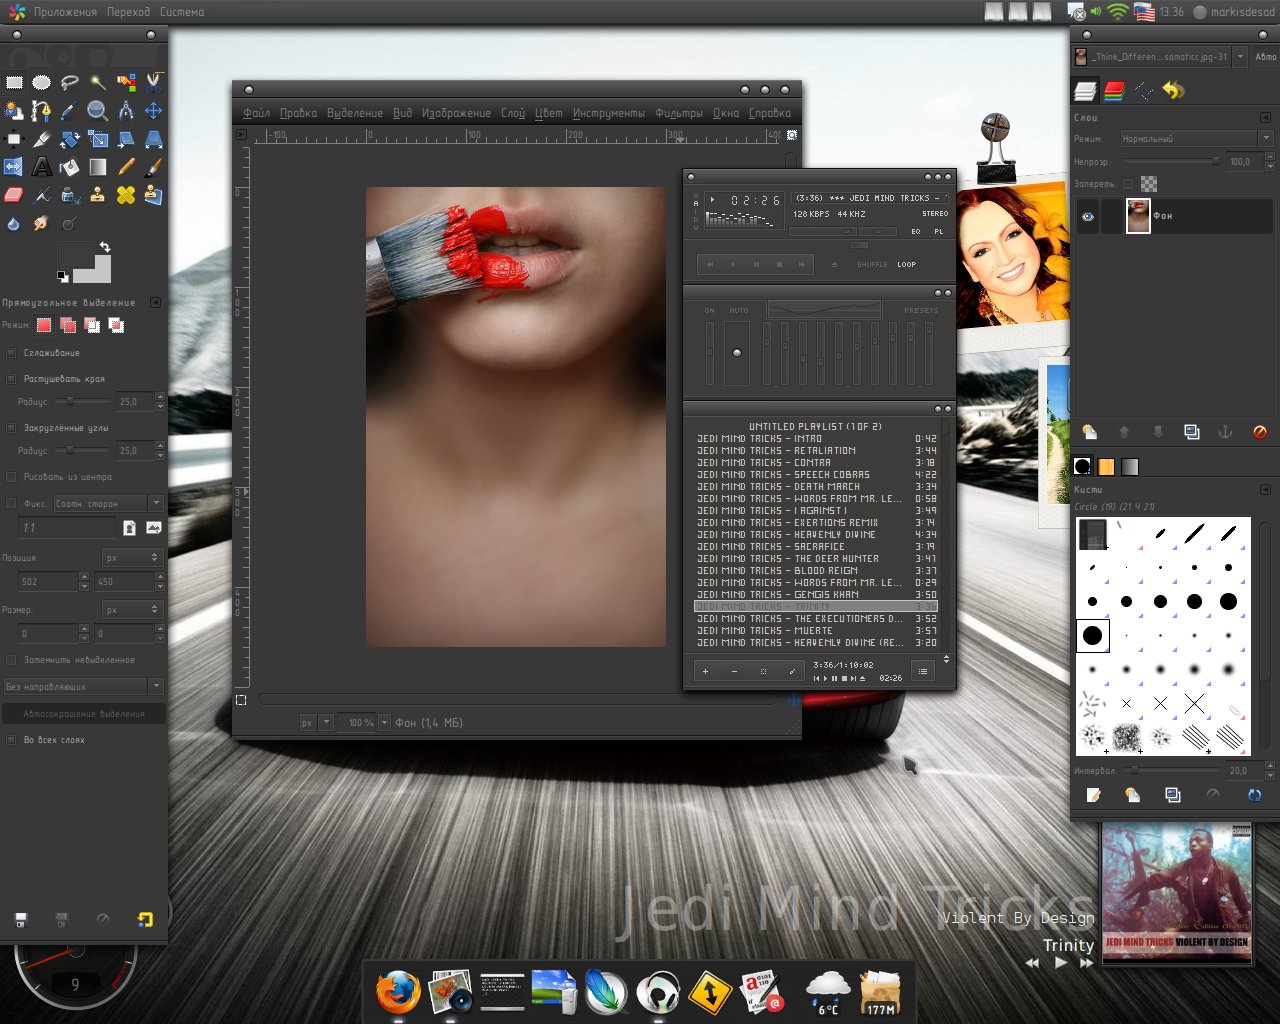Image resolution: width=1280 pixels, height=1024 pixels.
Task: Enable the Закруглённые углы checkbox
Action: 11,428
